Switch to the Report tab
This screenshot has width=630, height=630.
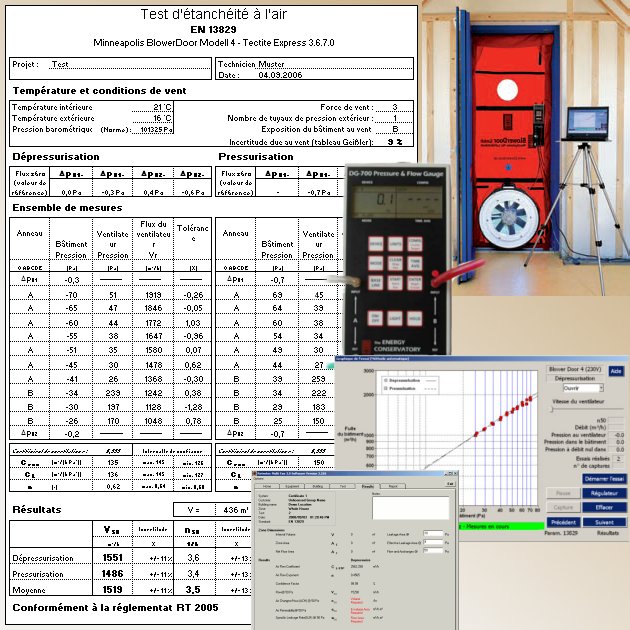393,486
